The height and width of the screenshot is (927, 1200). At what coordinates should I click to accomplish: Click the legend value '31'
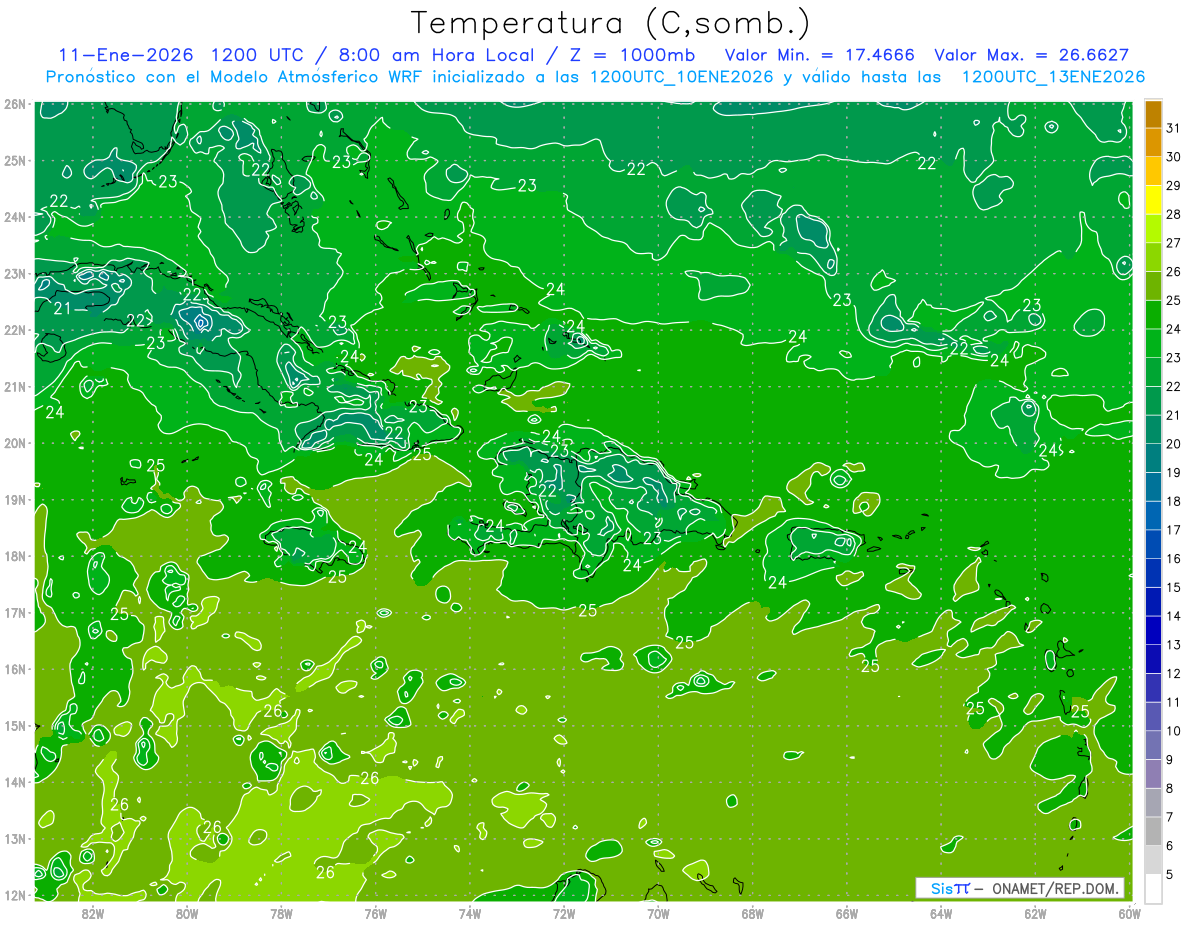coord(1174,128)
